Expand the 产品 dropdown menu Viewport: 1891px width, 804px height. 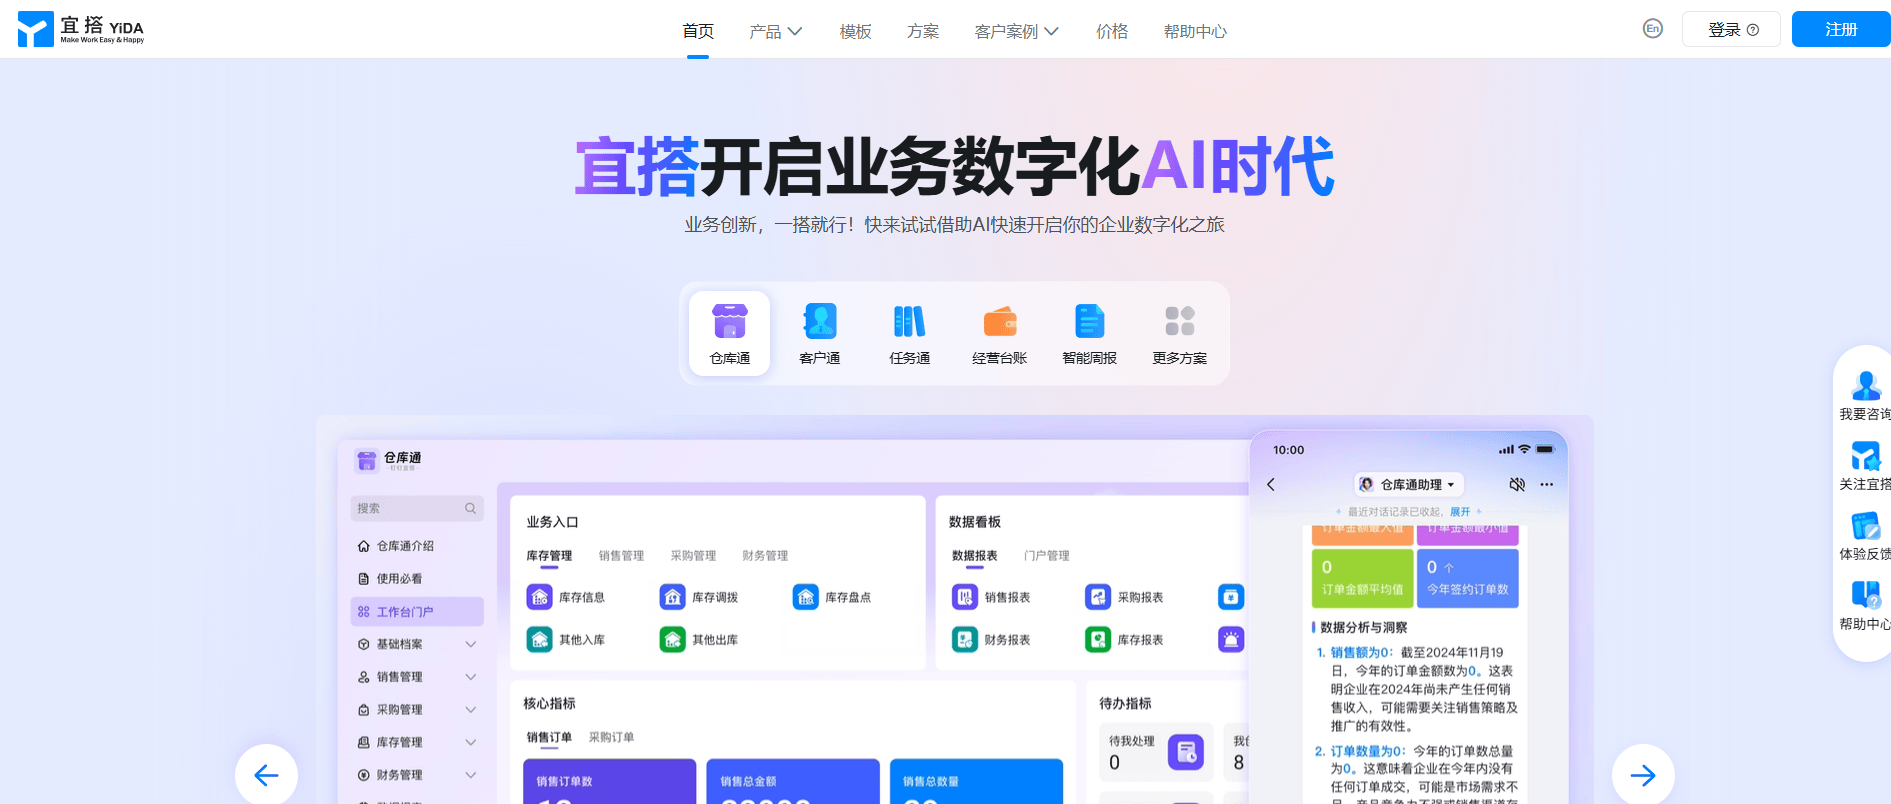[776, 31]
